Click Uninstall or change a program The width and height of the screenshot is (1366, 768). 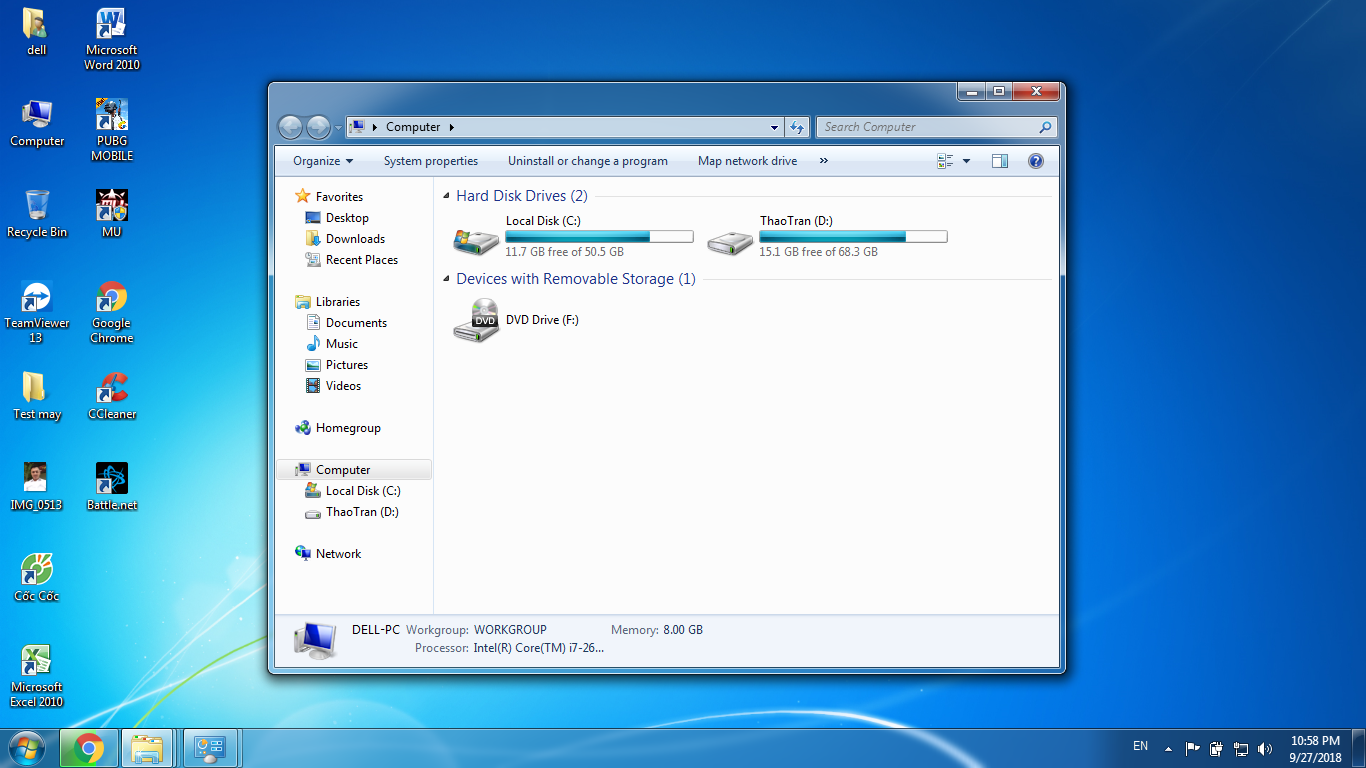pos(588,161)
